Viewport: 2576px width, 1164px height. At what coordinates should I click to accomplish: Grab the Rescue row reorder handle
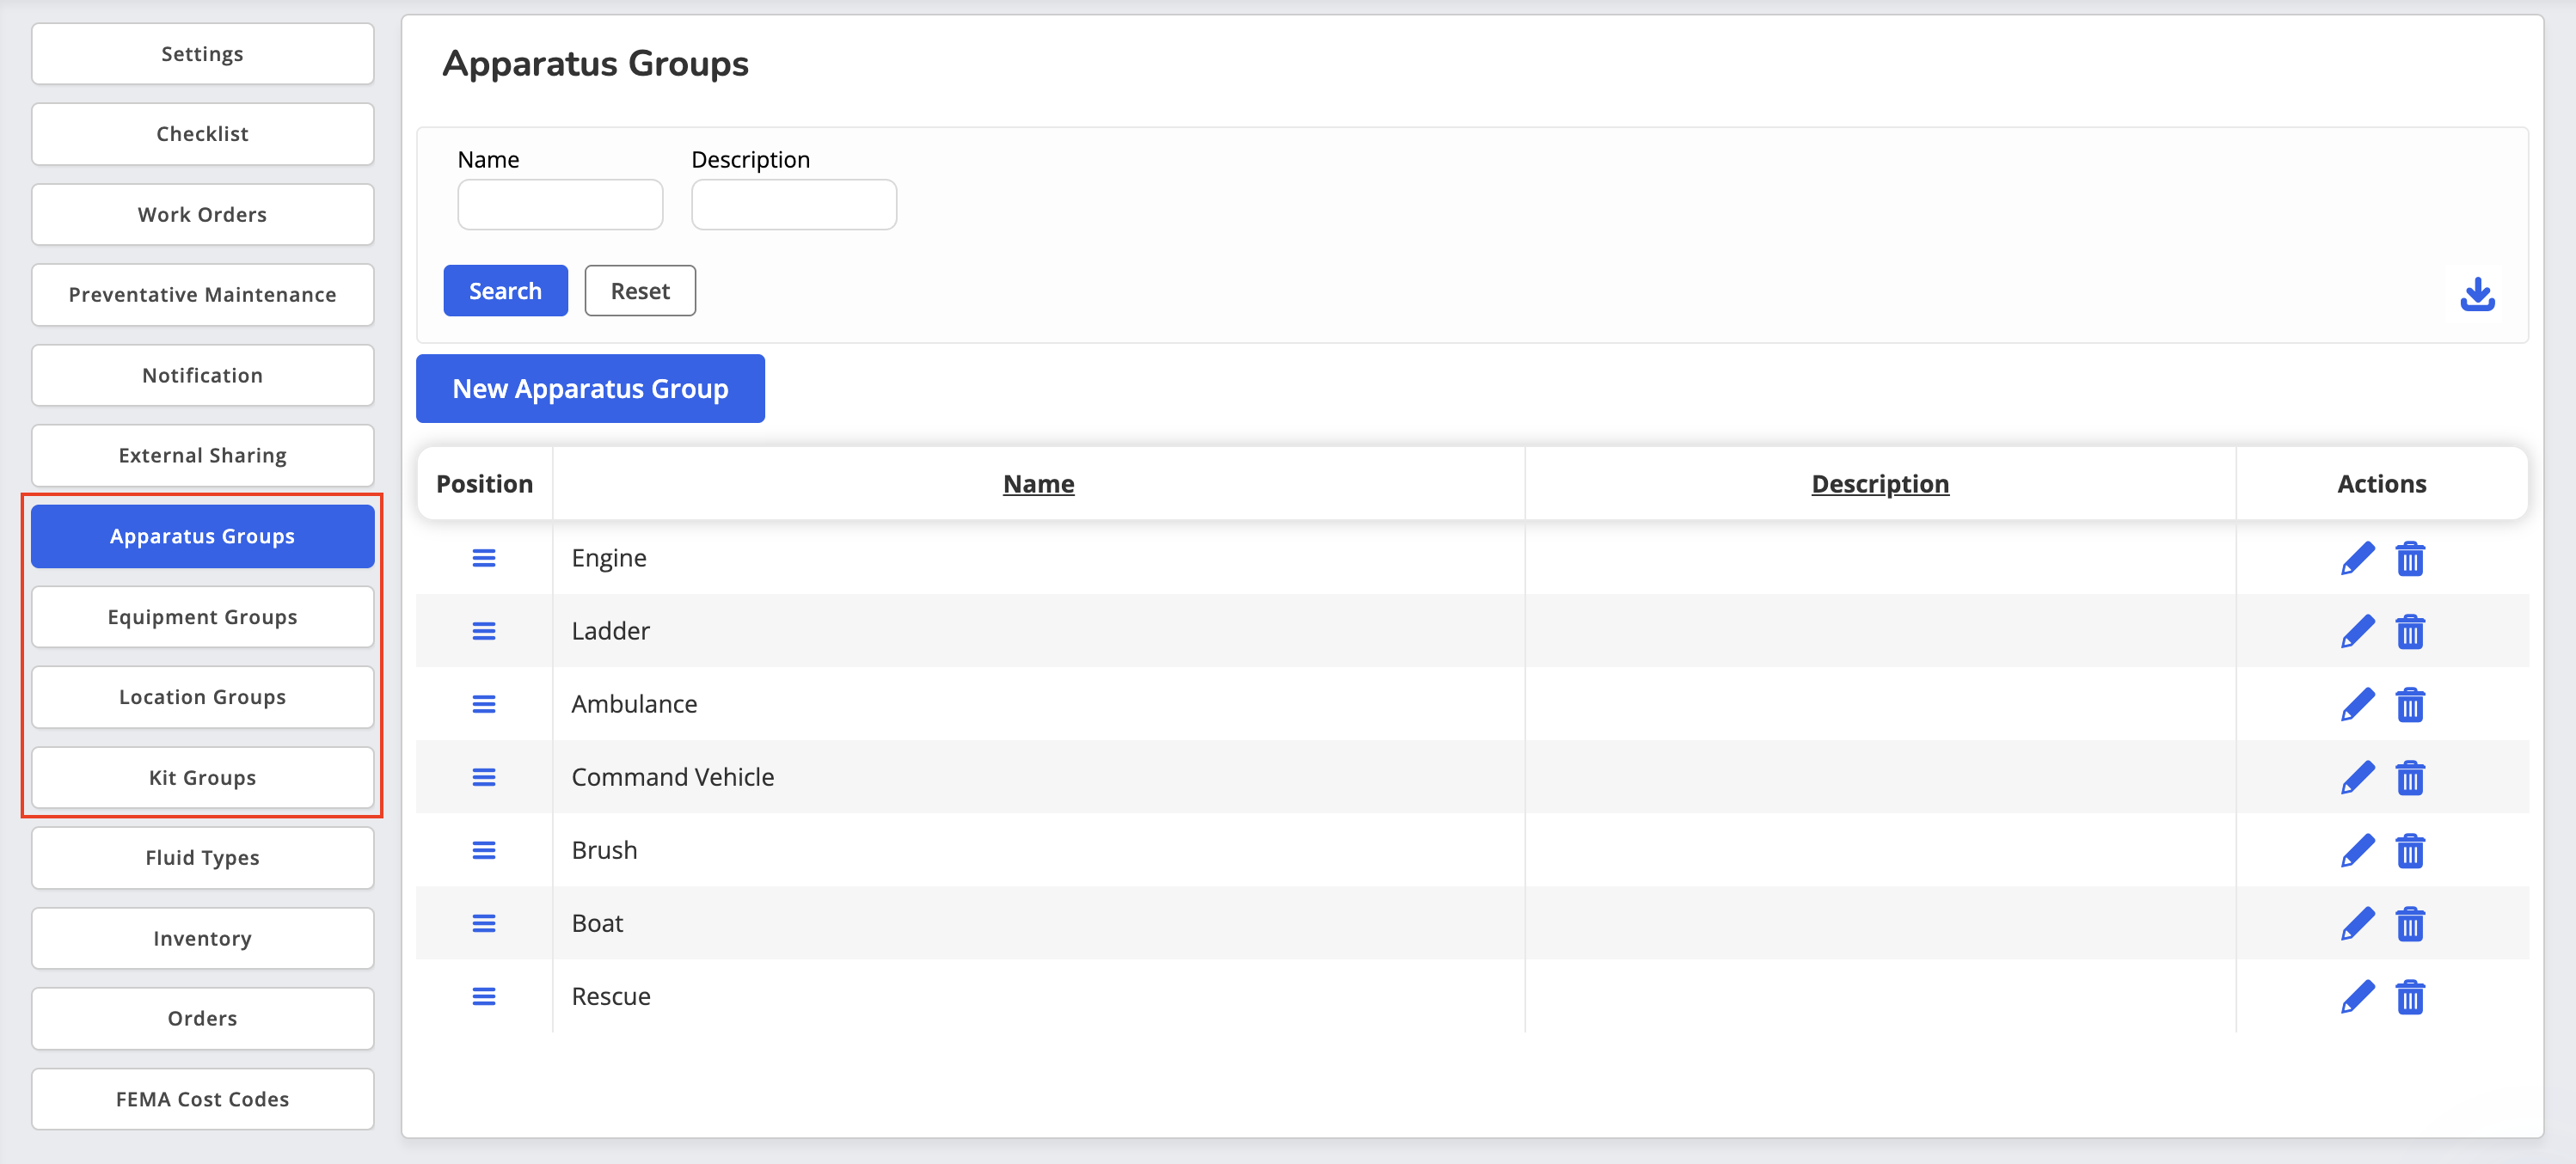coord(484,996)
